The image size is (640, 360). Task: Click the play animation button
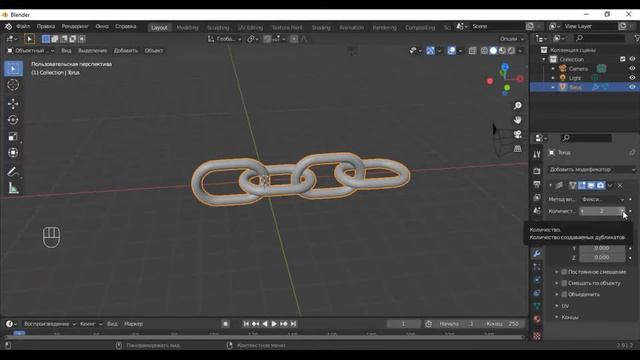[x=274, y=324]
